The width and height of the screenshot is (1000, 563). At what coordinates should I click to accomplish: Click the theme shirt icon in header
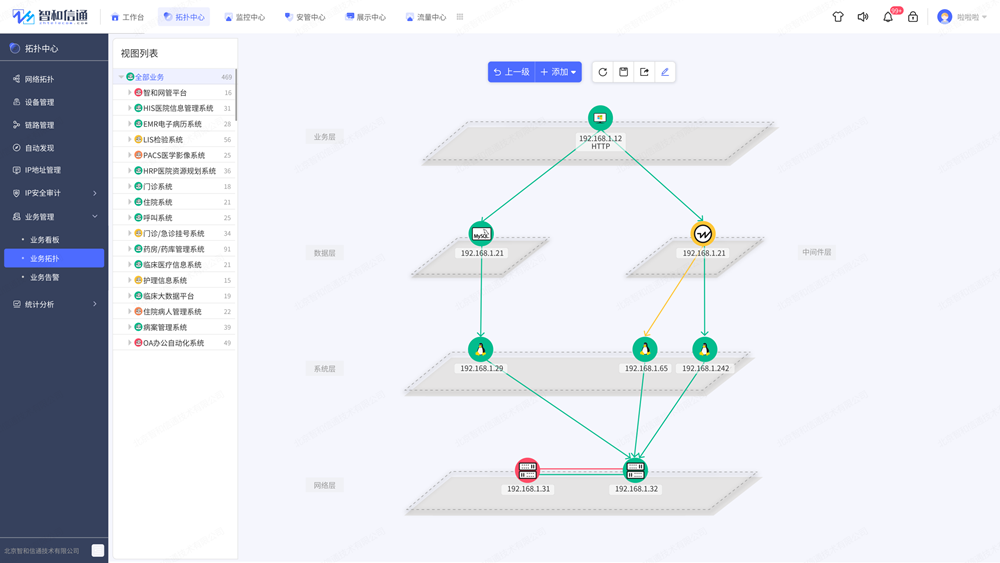838,17
